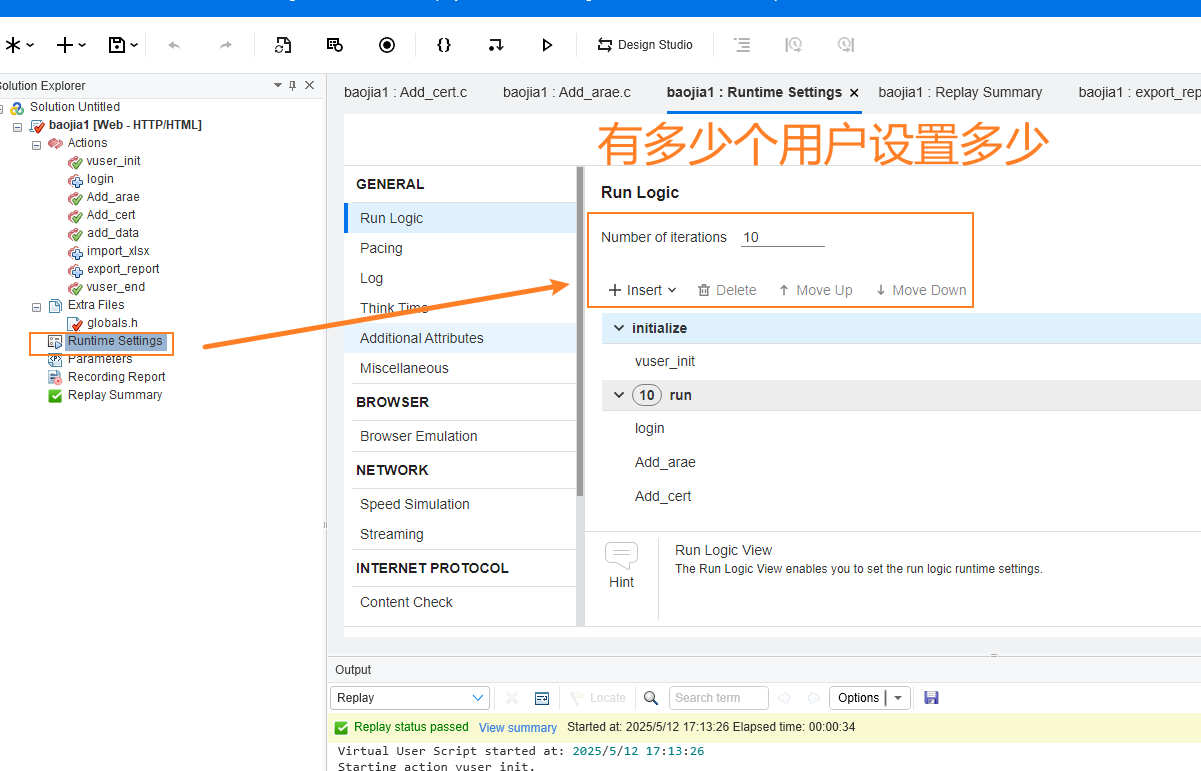This screenshot has width=1201, height=771.
Task: Click the first greyed snapshot toolbar icon
Action: click(793, 45)
